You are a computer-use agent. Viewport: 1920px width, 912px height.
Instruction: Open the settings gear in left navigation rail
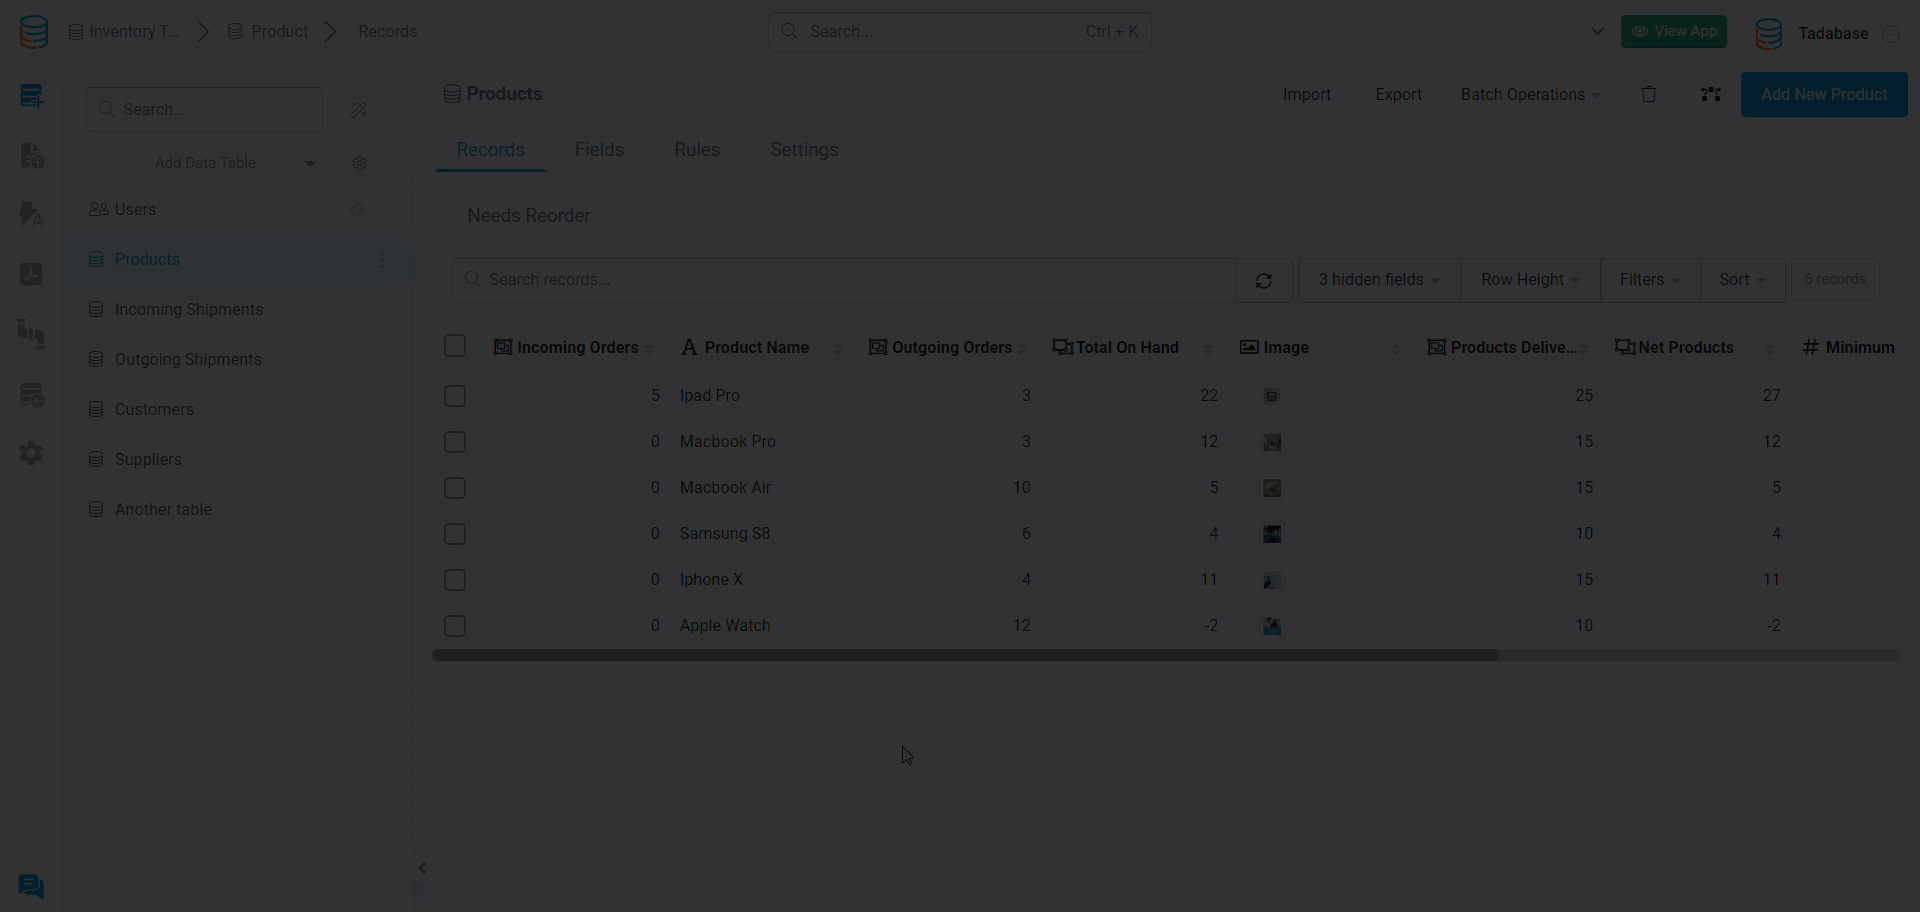(x=31, y=453)
